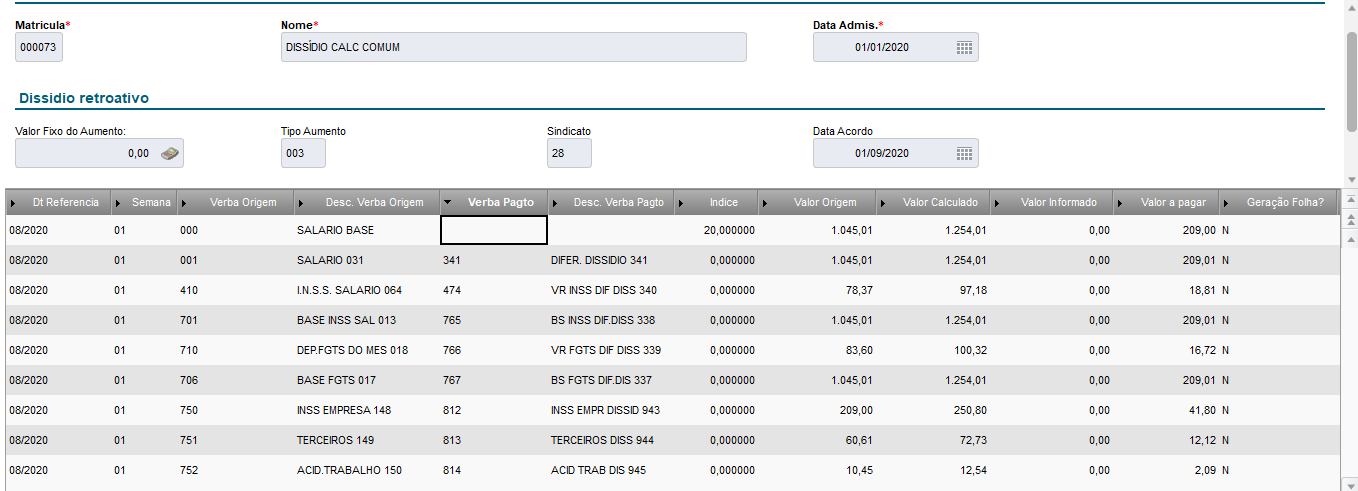Open the Data Acordo calendar picker
This screenshot has width=1358, height=491.
(x=964, y=153)
